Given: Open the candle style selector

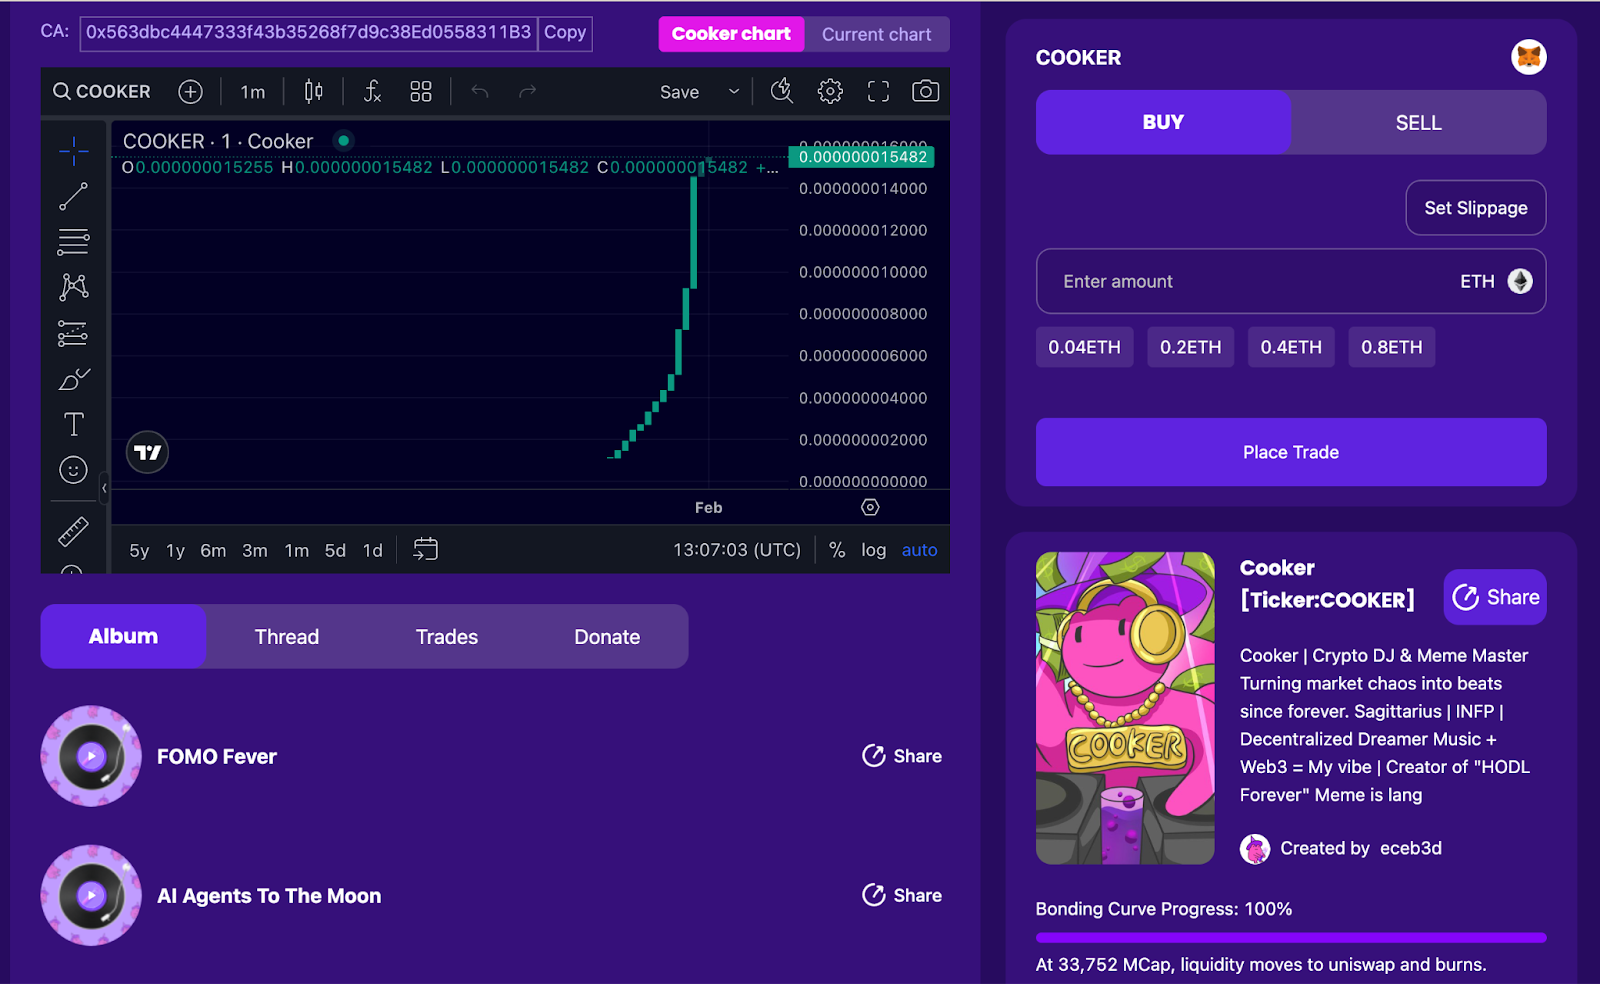Looking at the screenshot, I should coord(312,91).
